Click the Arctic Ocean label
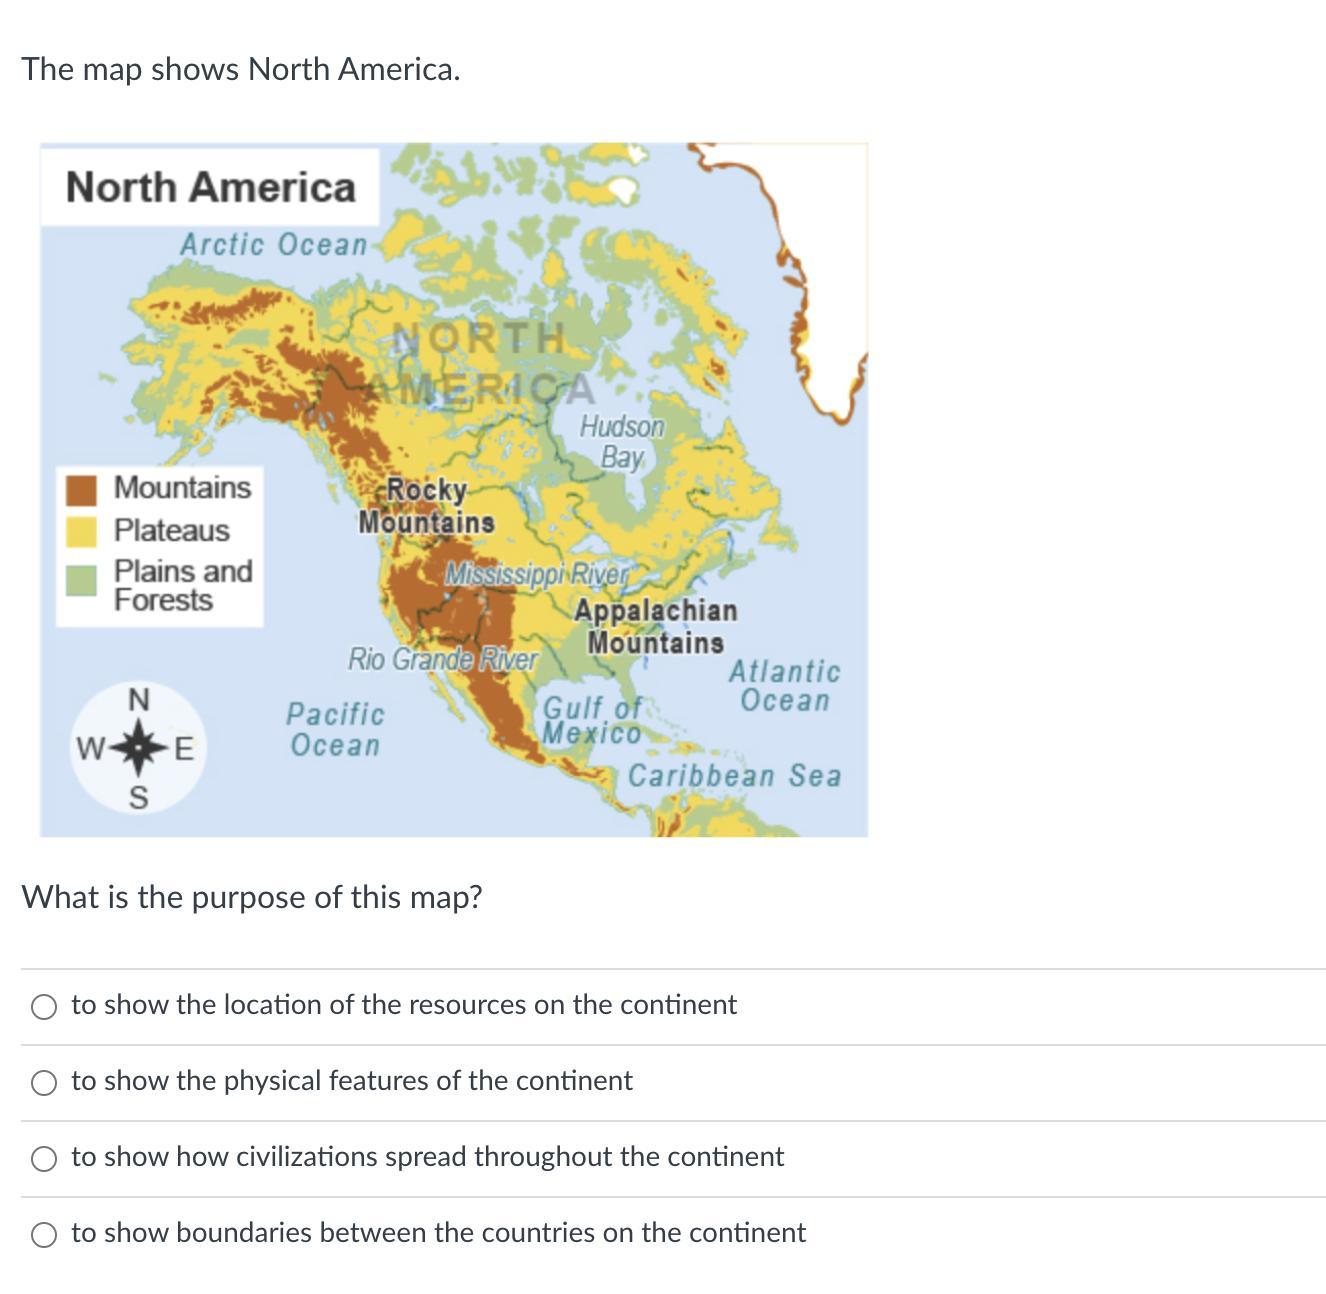The height and width of the screenshot is (1294, 1326). point(274,244)
